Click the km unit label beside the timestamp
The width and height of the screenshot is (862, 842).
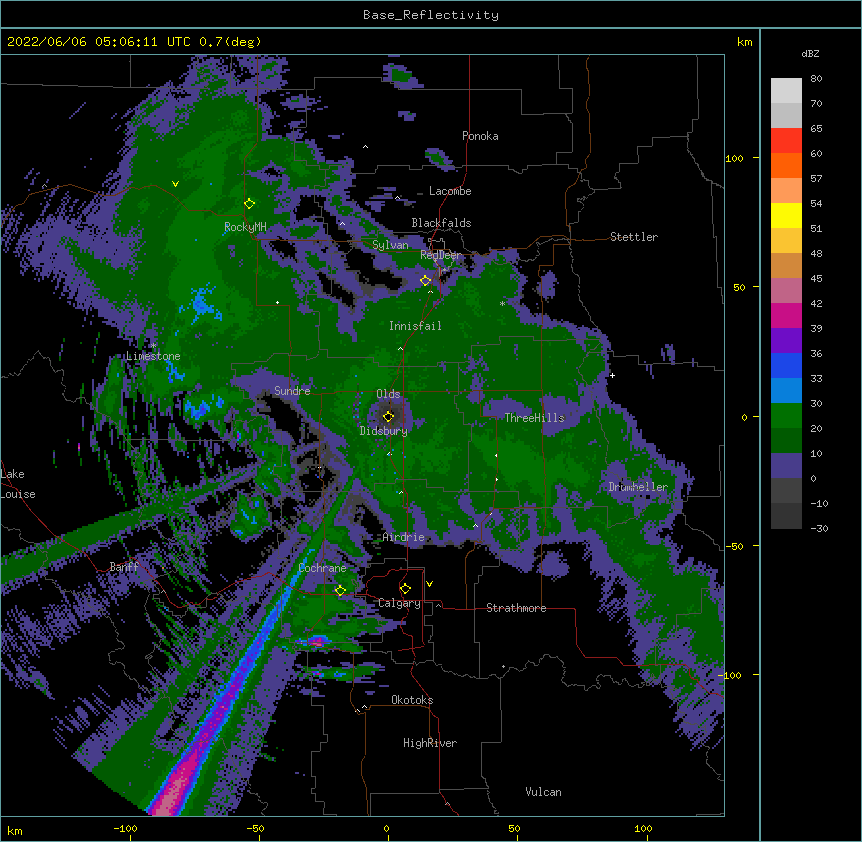coord(744,42)
